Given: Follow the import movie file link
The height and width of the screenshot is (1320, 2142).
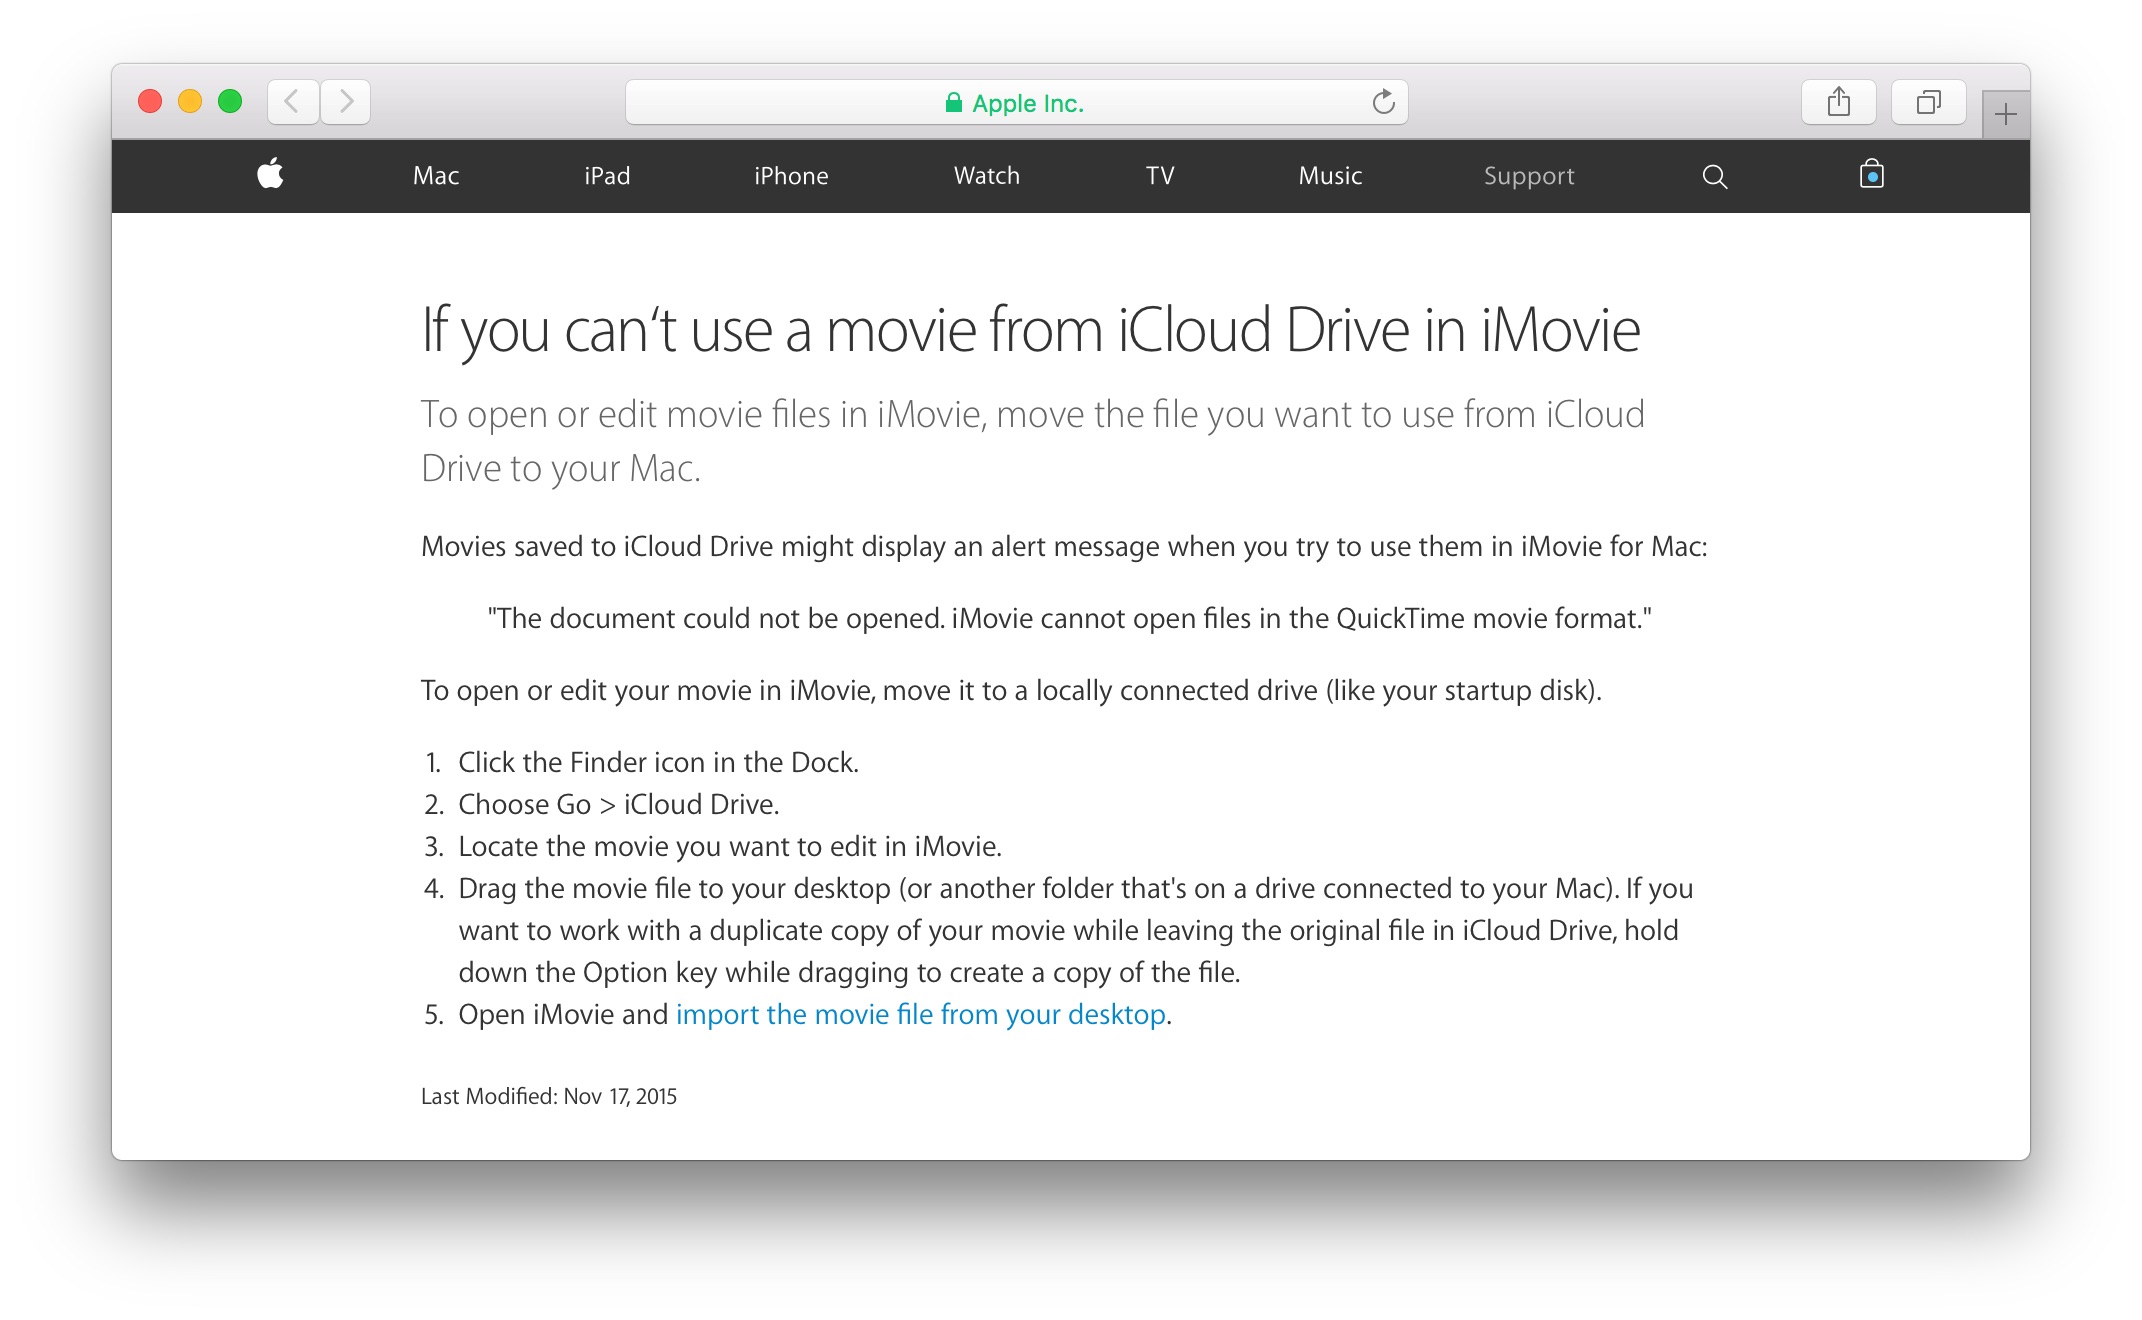Looking at the screenshot, I should pos(920,1014).
